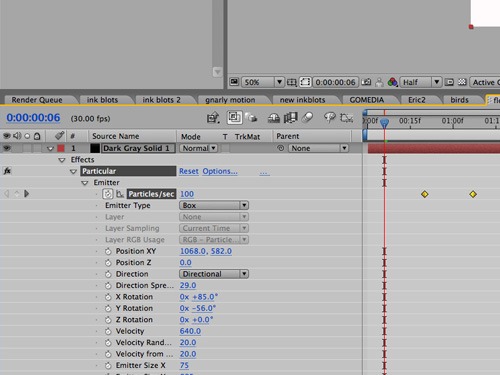Screen dimensions: 500x375
Task: Click the brainstorm icon
Action: coord(330,117)
